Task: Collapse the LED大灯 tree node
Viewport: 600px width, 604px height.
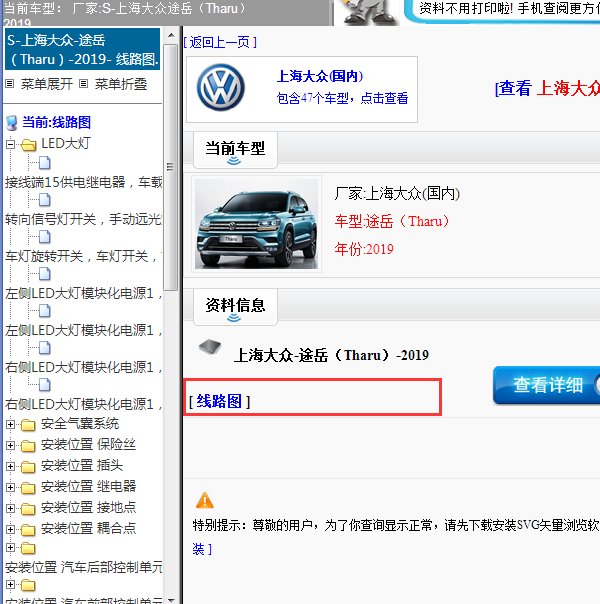Action: [x=10, y=144]
